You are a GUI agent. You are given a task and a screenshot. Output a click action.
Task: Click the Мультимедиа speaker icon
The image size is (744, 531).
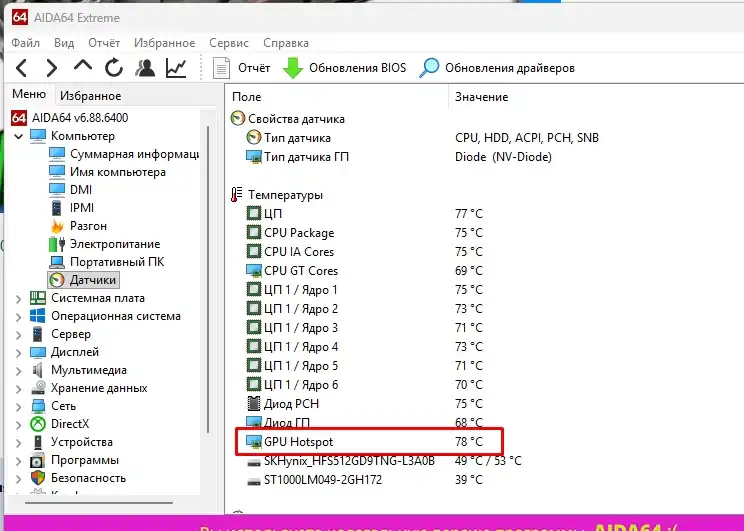37,370
